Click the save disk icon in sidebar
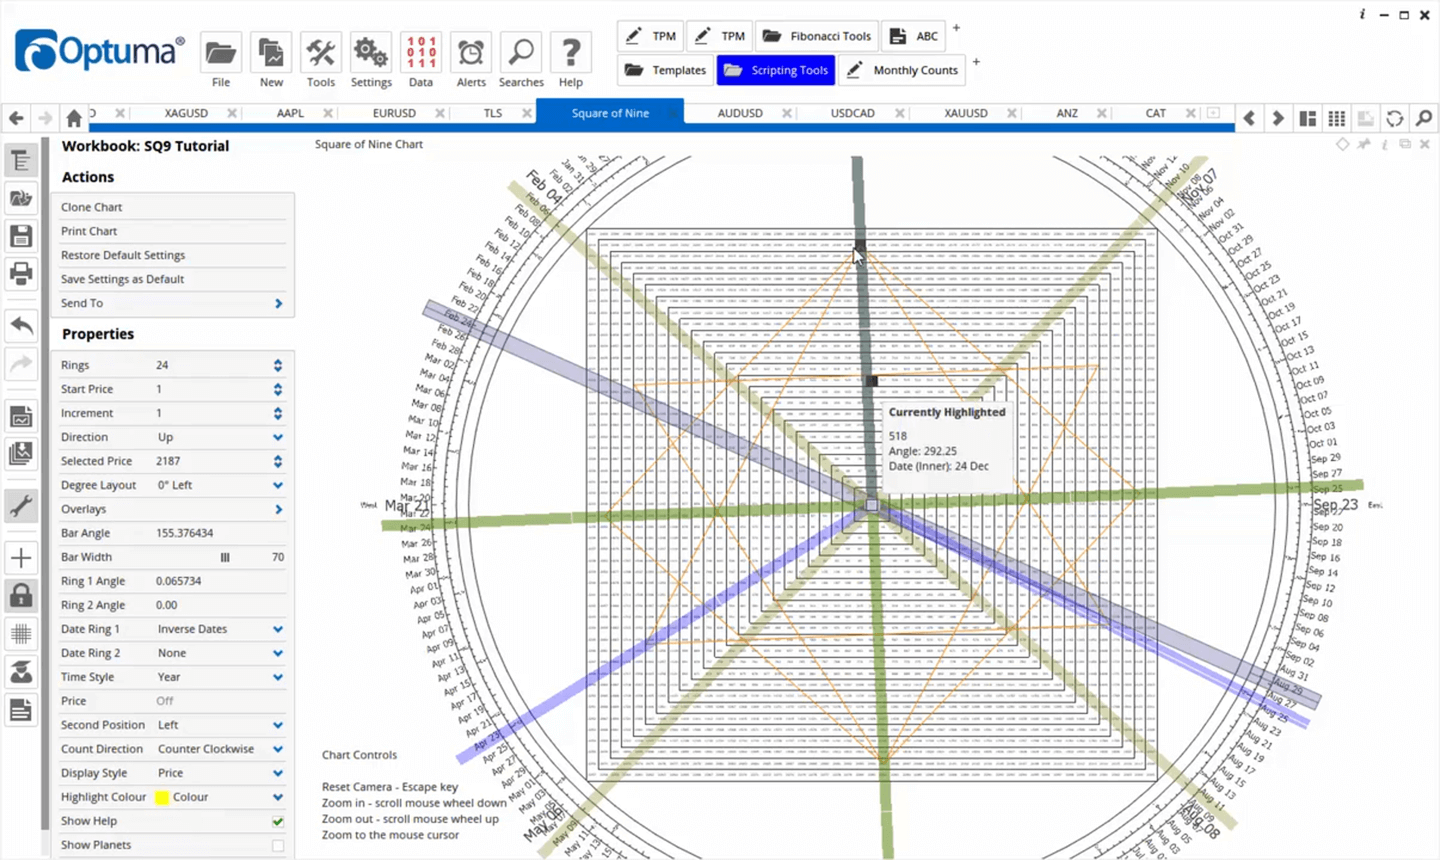Screen dimensions: 1440x860 21,236
